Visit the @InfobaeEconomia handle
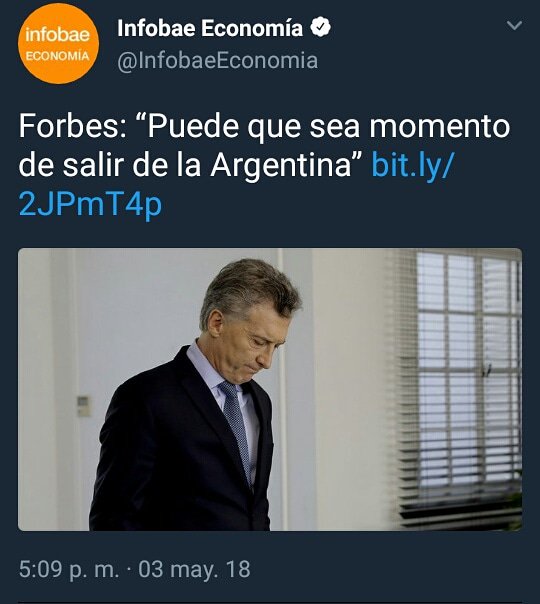This screenshot has height=604, width=540. point(218,61)
